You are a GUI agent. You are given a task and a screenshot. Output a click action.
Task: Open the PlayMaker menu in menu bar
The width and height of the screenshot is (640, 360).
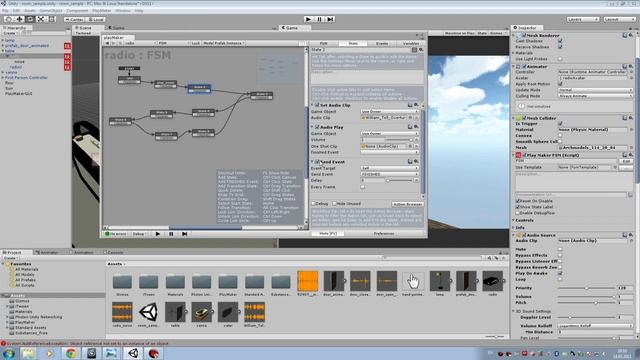tap(101, 11)
